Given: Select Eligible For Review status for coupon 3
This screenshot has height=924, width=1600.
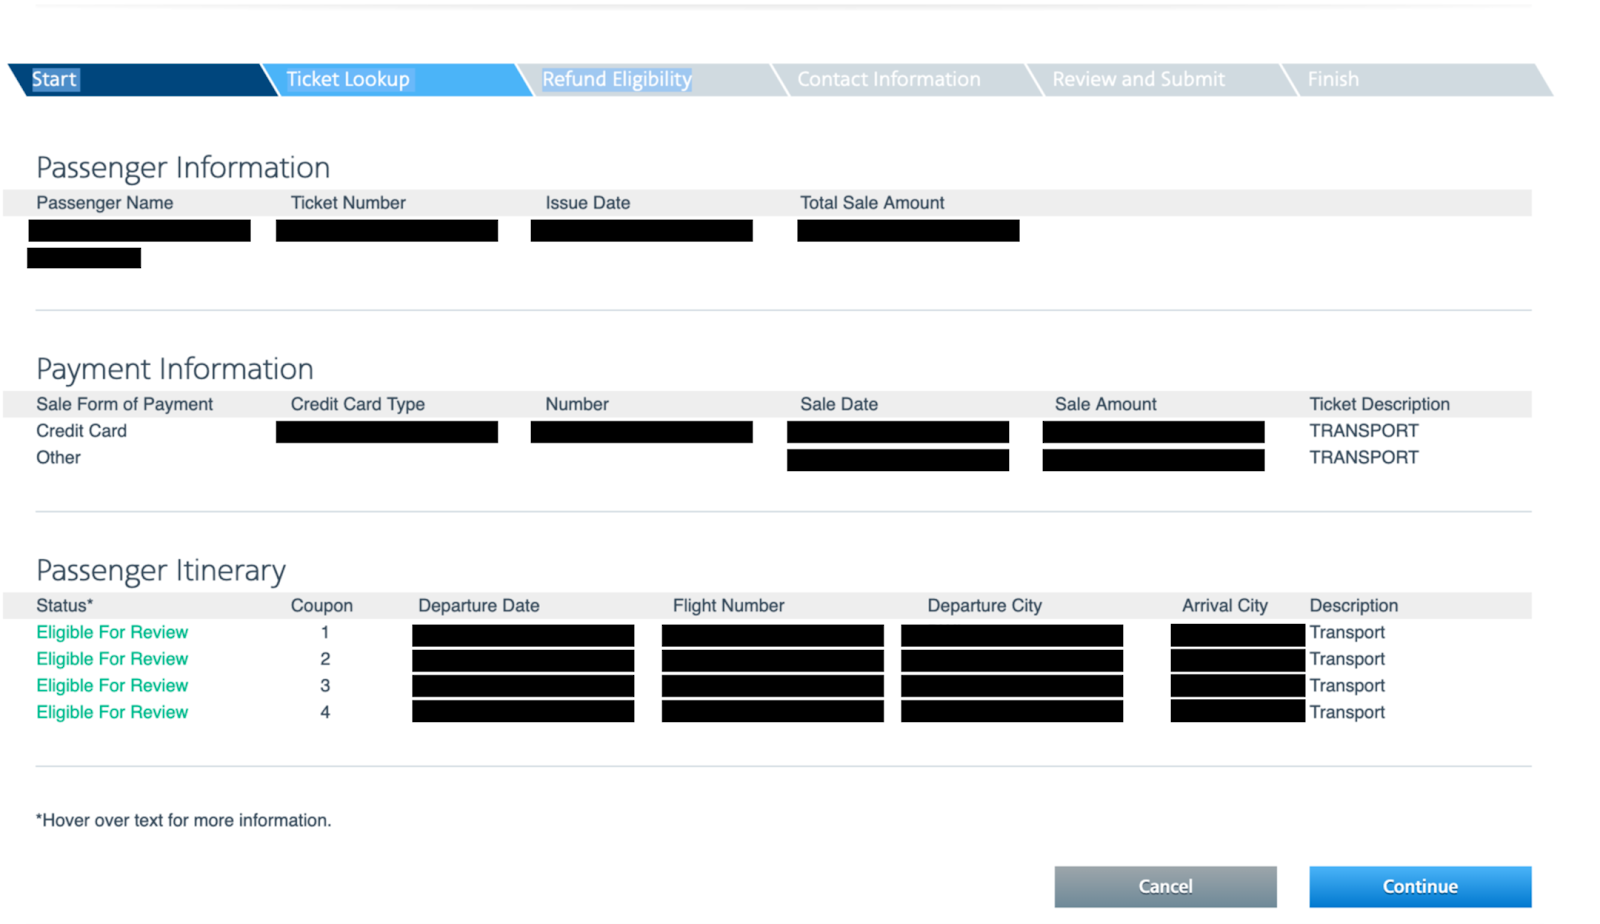Looking at the screenshot, I should point(112,686).
